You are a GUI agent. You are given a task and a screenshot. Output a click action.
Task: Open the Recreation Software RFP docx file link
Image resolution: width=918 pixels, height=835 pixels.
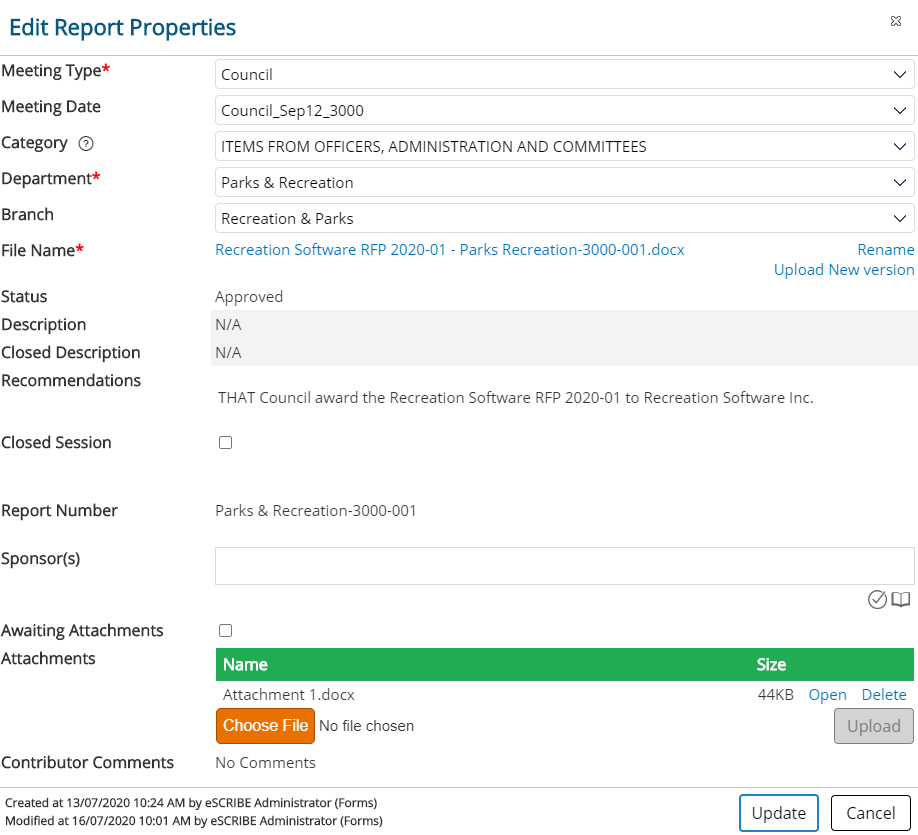450,250
